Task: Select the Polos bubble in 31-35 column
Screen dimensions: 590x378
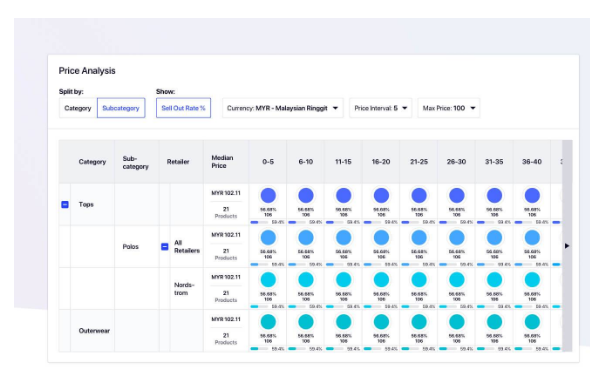Action: point(494,238)
